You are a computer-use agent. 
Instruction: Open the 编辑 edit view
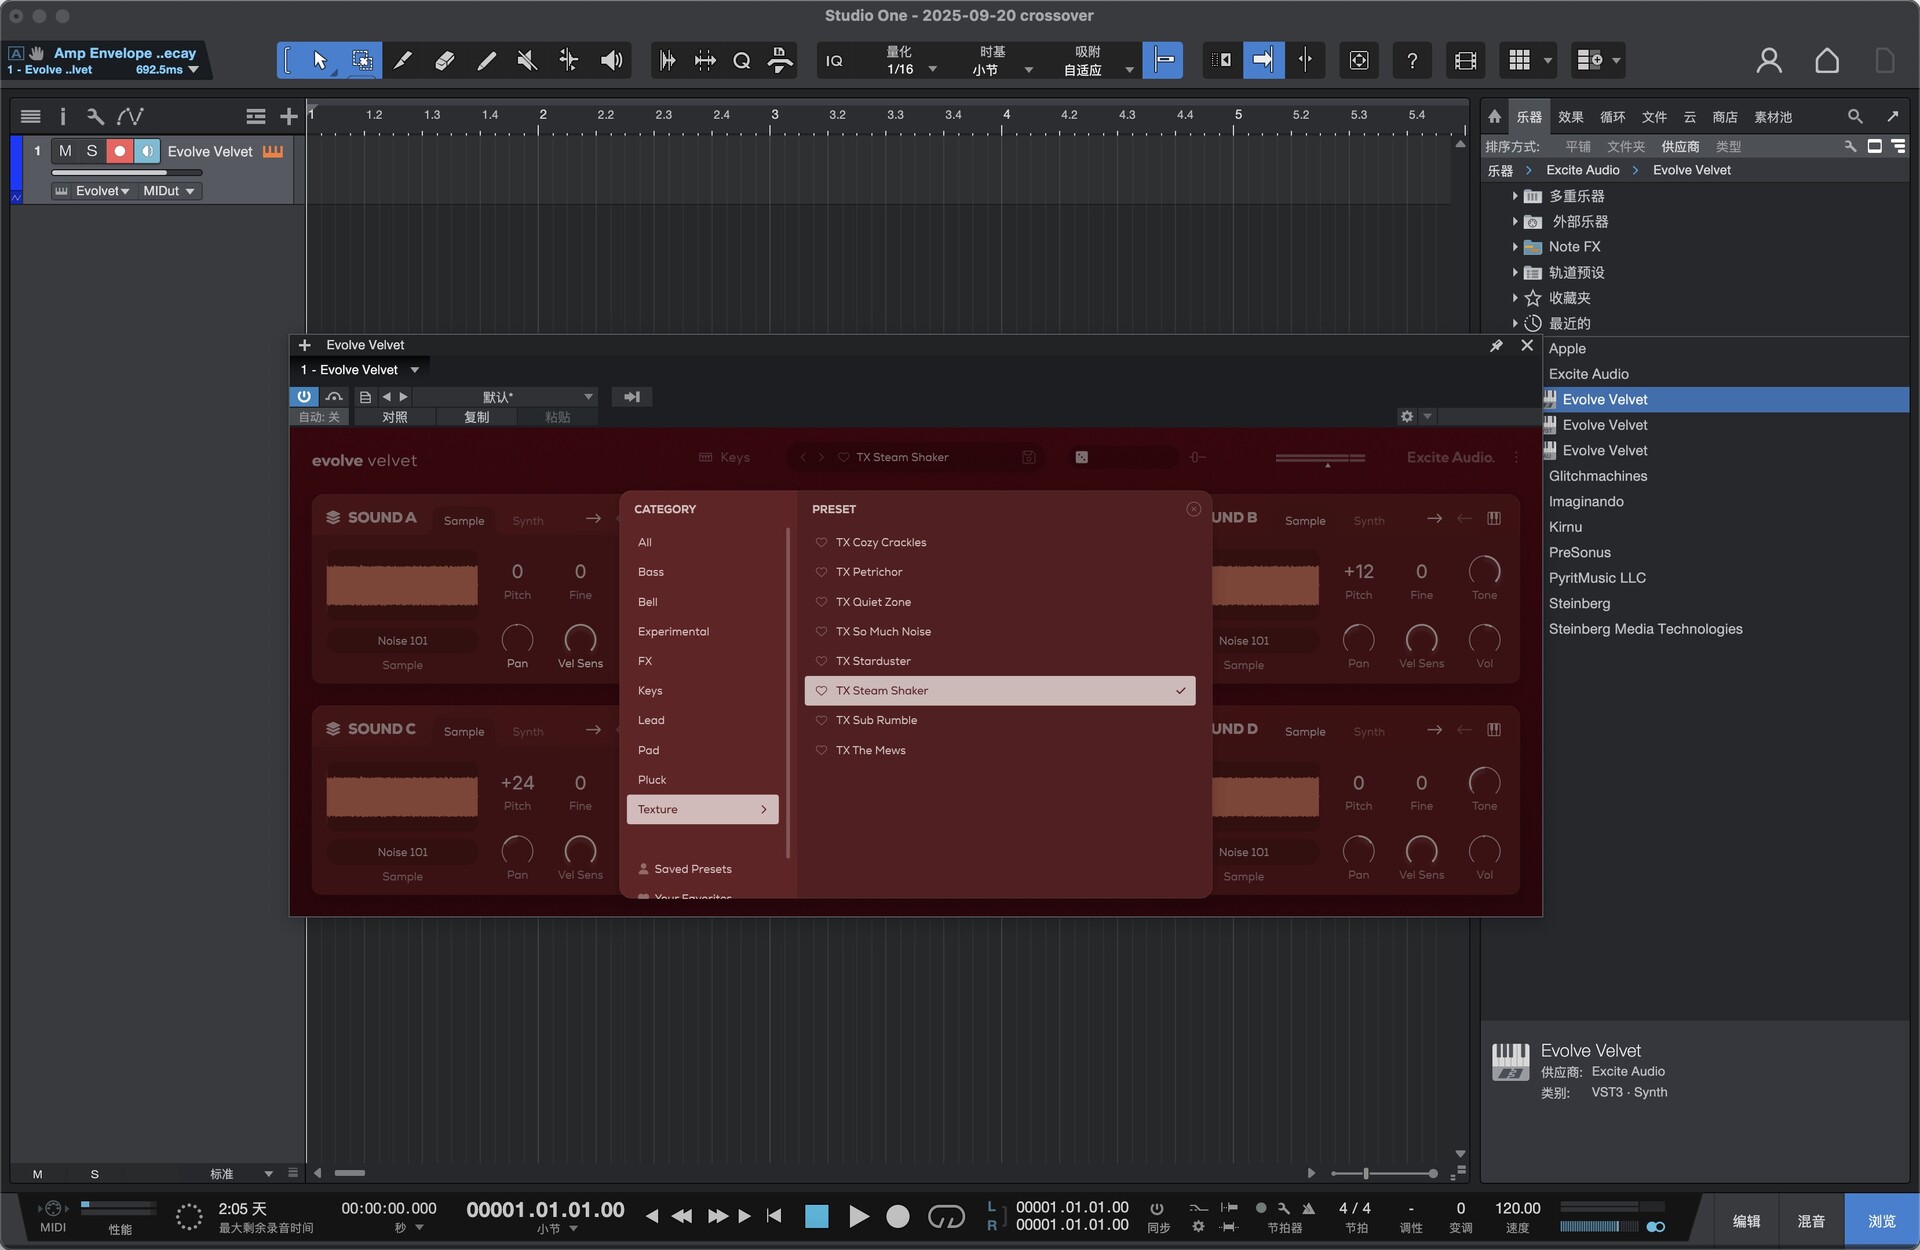pos(1747,1221)
